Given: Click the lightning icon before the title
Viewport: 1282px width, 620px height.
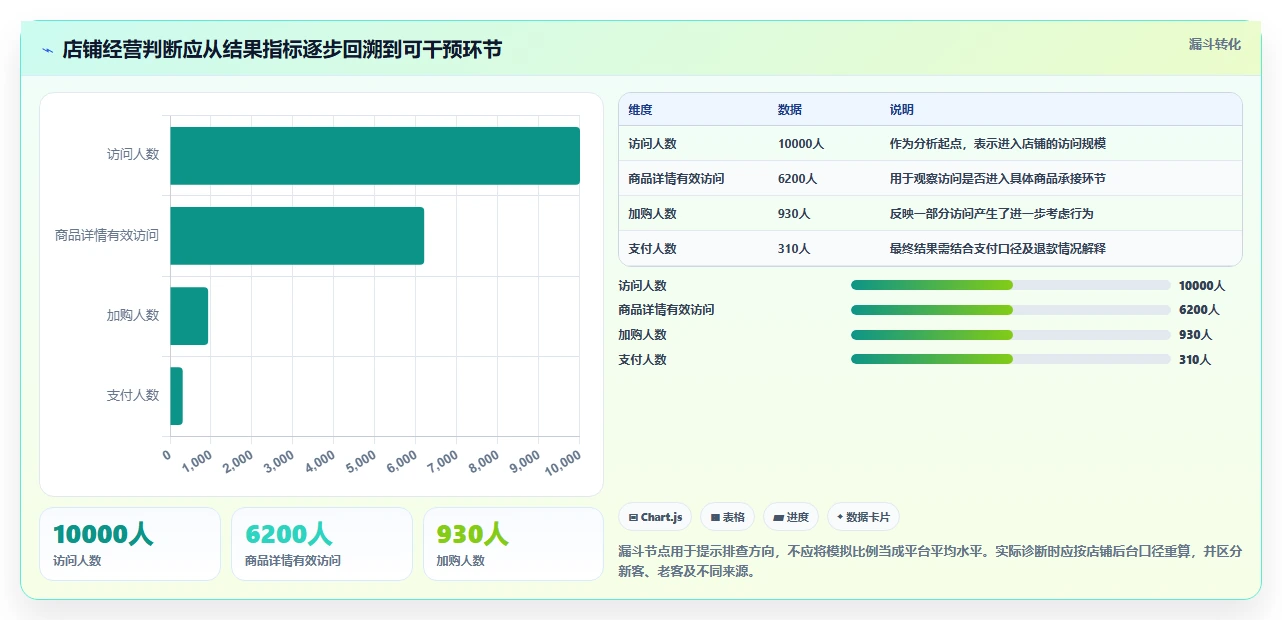Looking at the screenshot, I should coord(47,50).
